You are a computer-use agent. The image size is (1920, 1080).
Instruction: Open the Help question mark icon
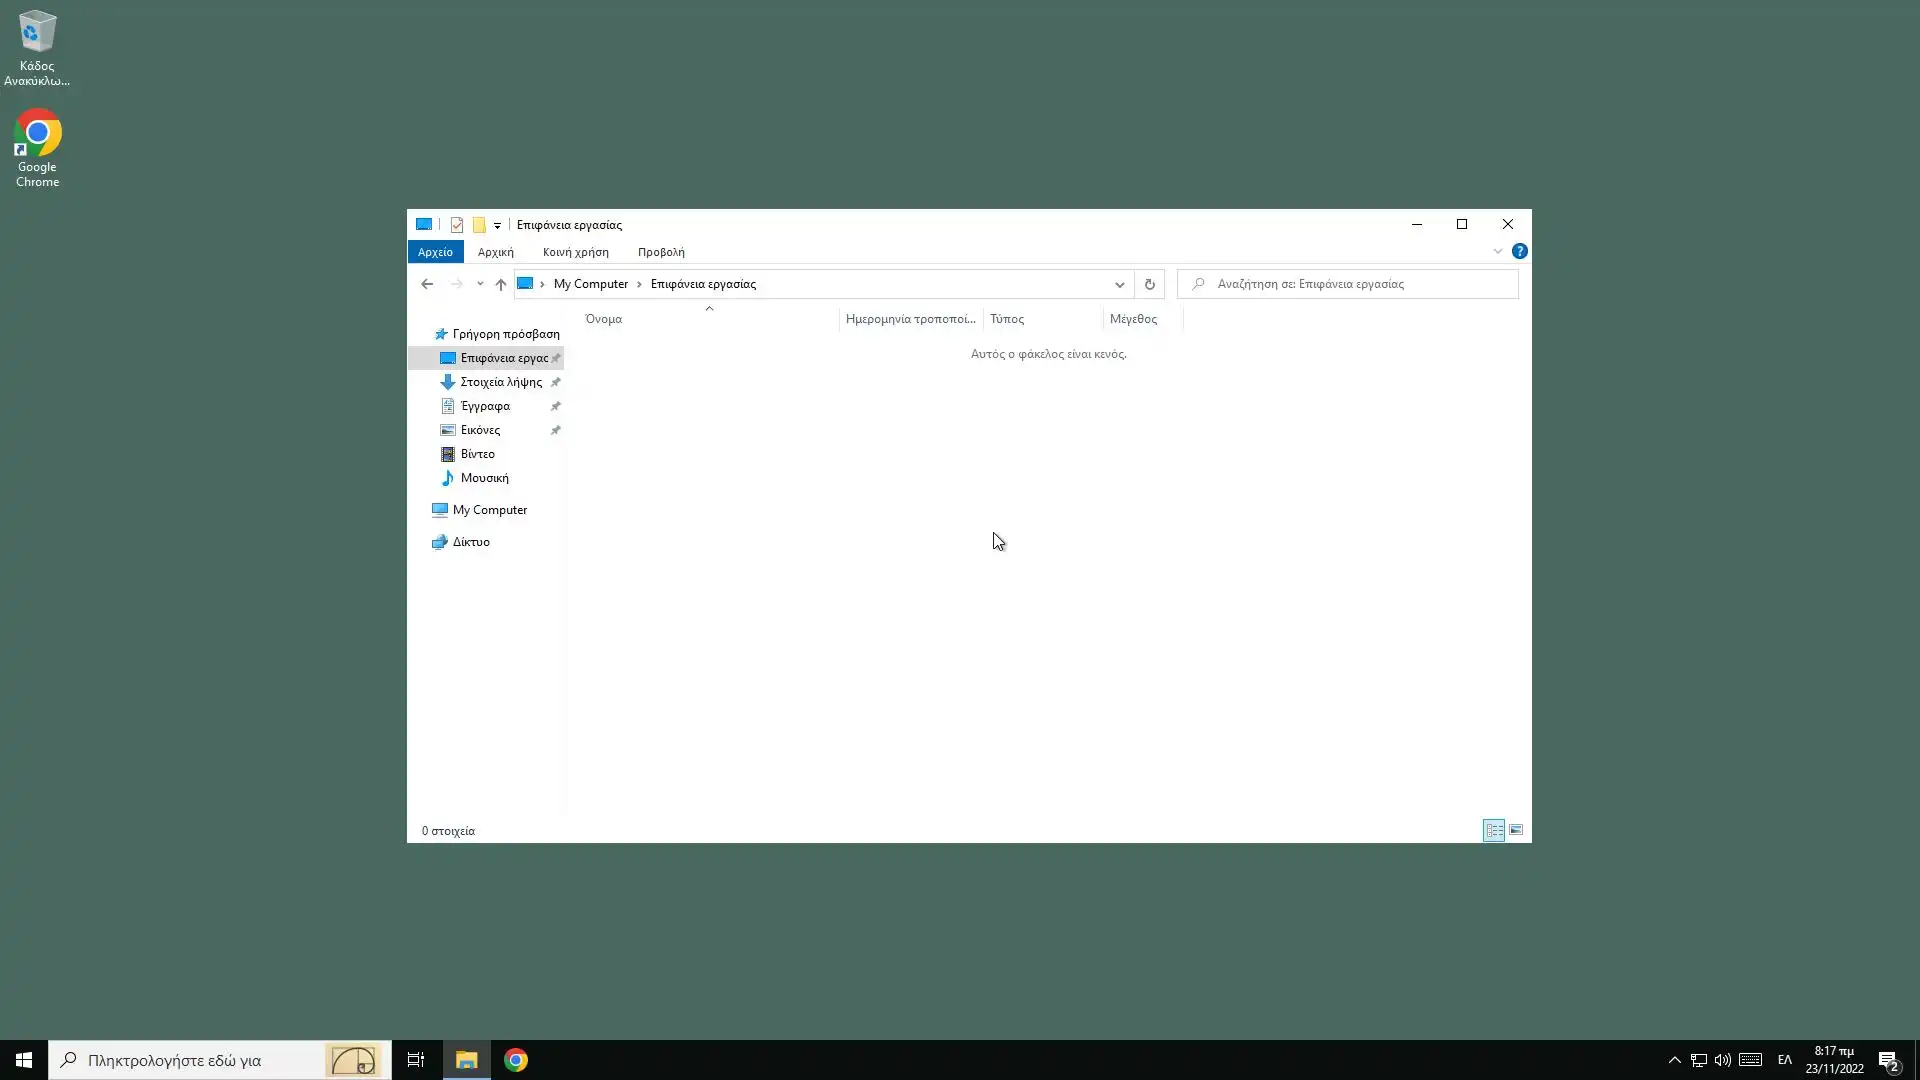point(1519,251)
